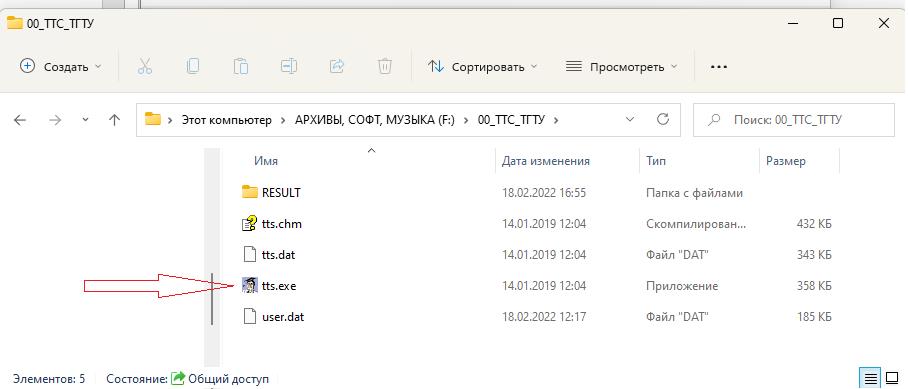The height and width of the screenshot is (389, 908).
Task: Click the Share icon in toolbar
Action: (336, 67)
